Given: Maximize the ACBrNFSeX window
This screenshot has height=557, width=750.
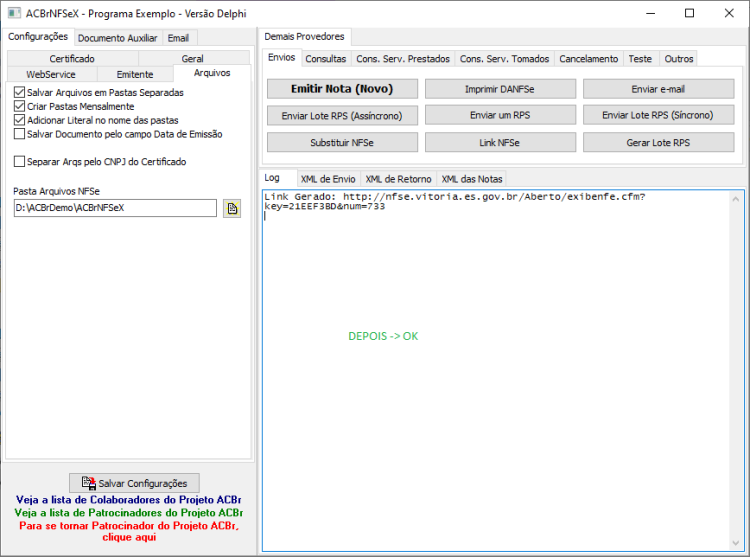Looking at the screenshot, I should click(x=689, y=13).
